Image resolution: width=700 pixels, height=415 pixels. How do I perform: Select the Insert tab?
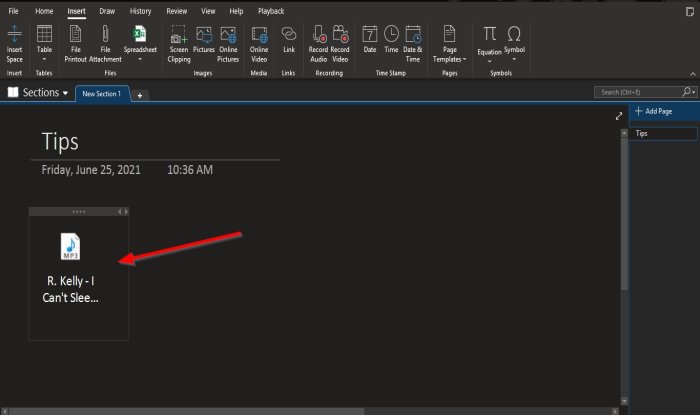pyautogui.click(x=76, y=11)
